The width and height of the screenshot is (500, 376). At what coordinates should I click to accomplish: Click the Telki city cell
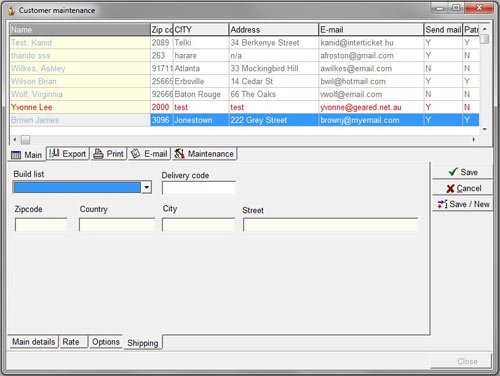pos(201,43)
